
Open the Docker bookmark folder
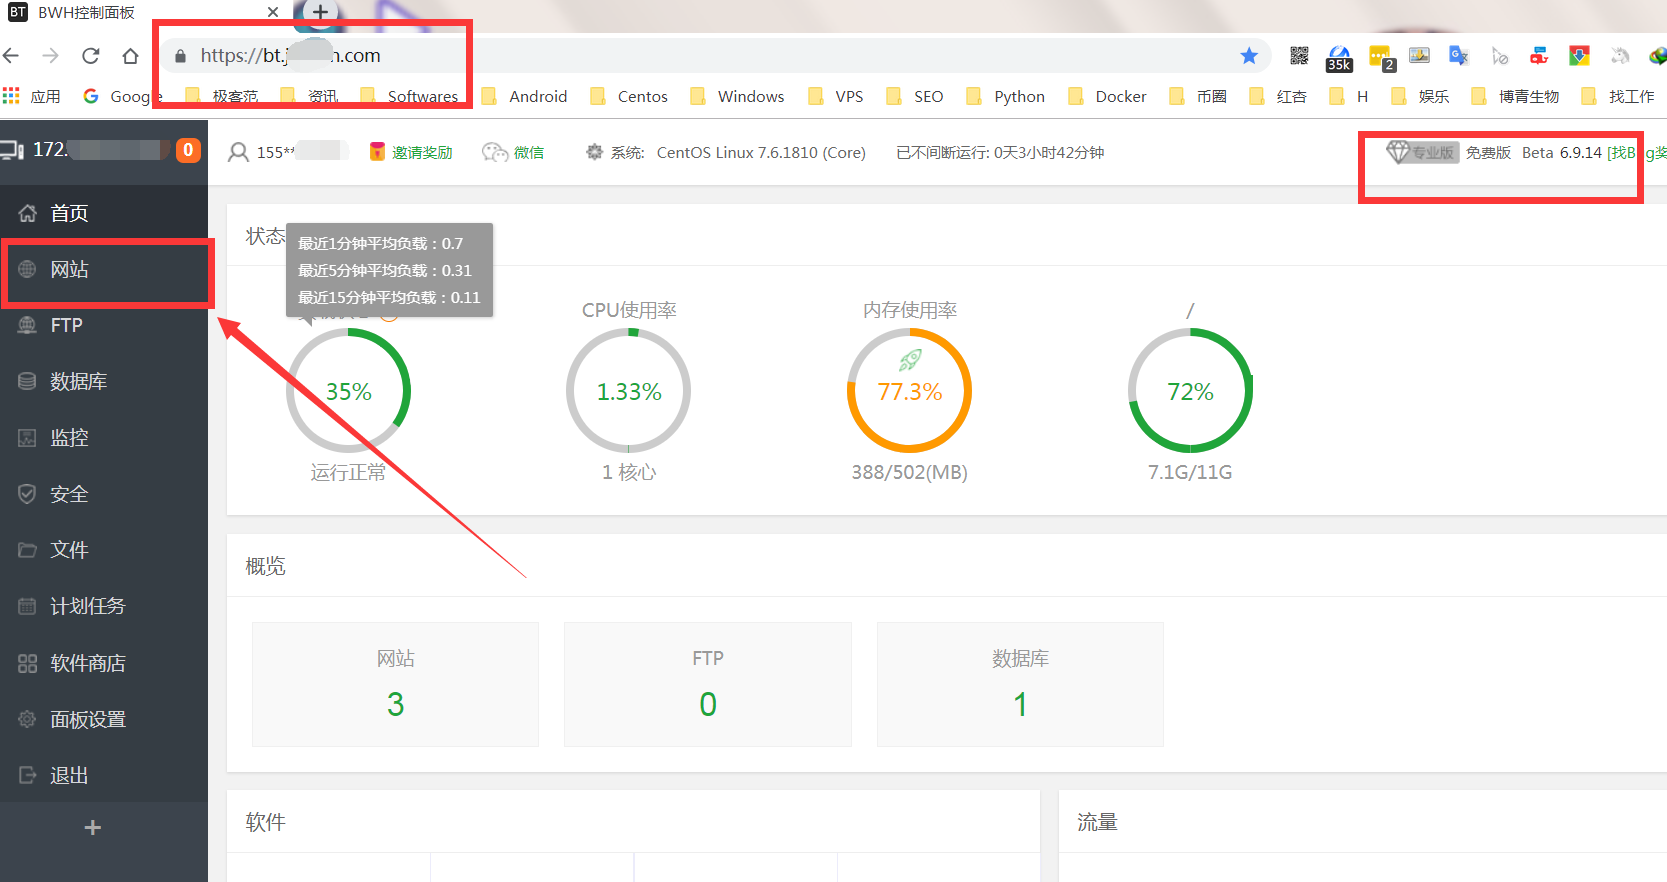1108,96
